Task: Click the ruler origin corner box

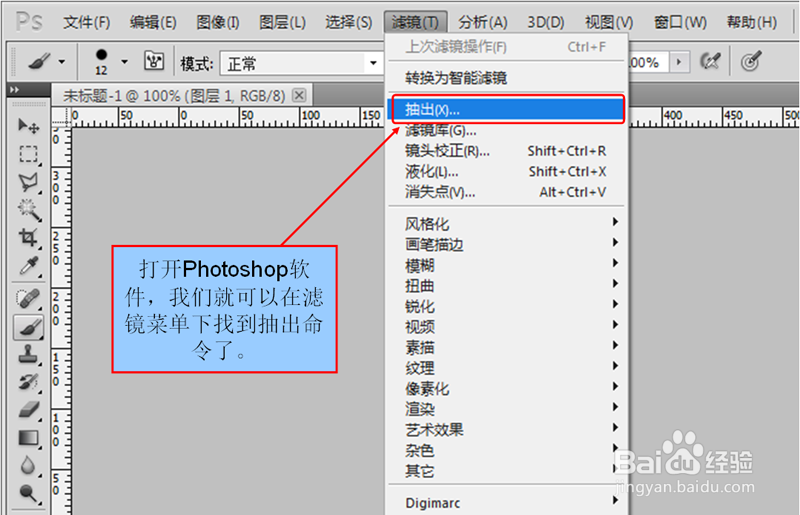Action: coord(61,117)
